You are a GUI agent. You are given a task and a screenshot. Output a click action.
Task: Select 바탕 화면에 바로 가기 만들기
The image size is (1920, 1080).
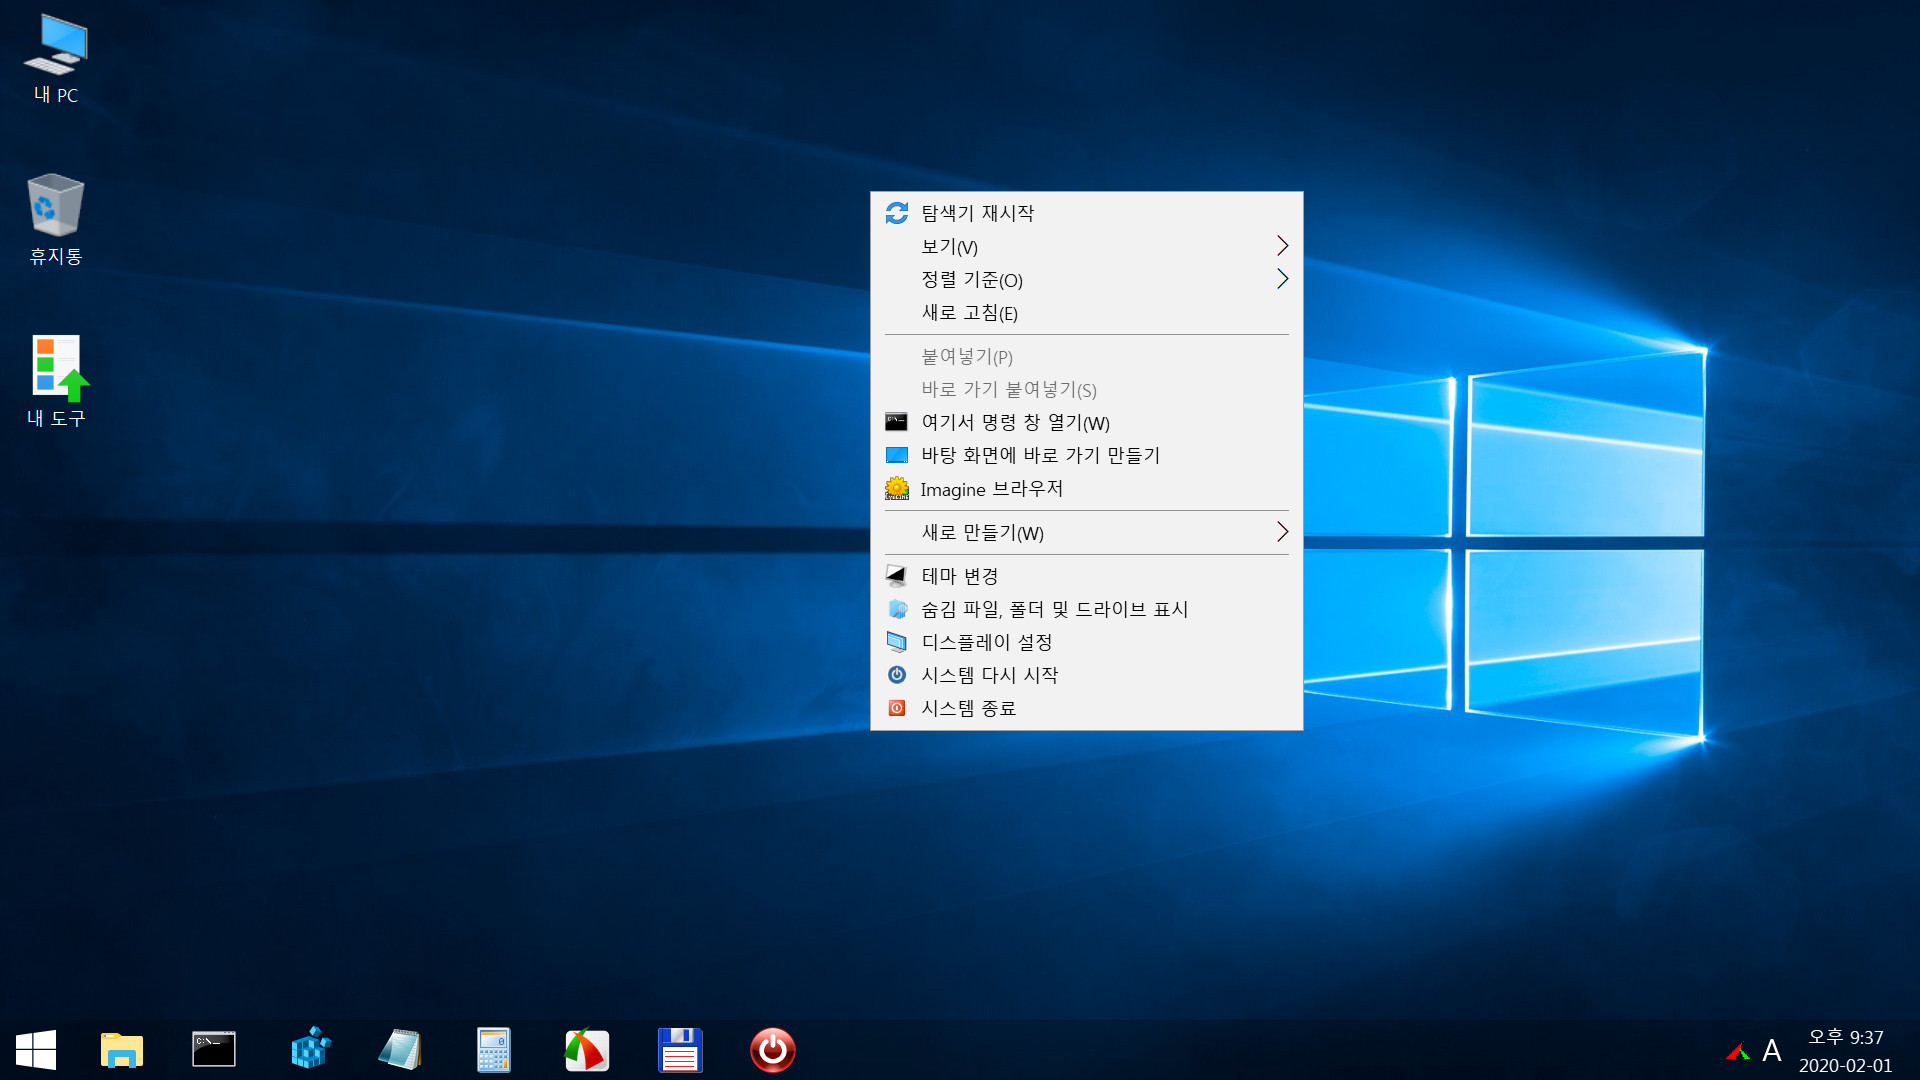pyautogui.click(x=1087, y=456)
